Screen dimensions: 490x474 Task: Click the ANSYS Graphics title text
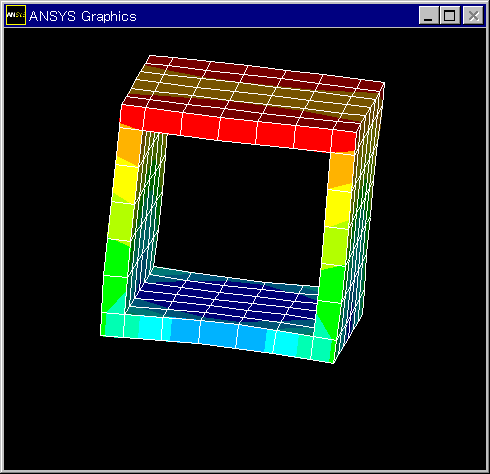83,16
